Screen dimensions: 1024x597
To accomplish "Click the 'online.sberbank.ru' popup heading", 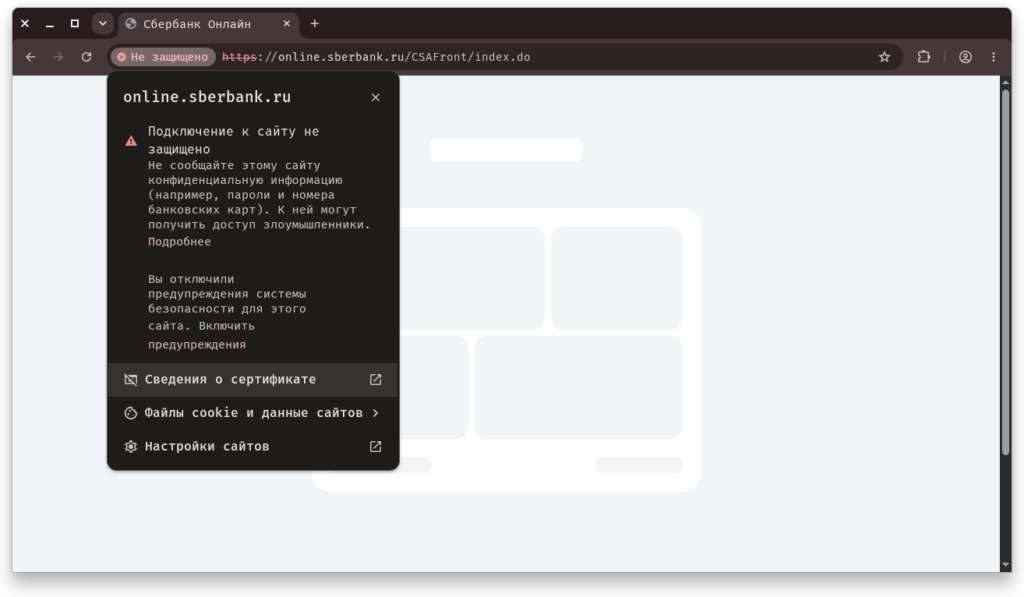I will [207, 97].
